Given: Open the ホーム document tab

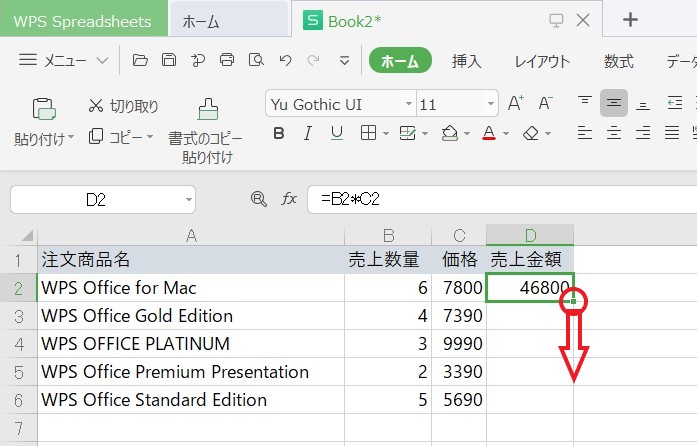Looking at the screenshot, I should click(228, 19).
